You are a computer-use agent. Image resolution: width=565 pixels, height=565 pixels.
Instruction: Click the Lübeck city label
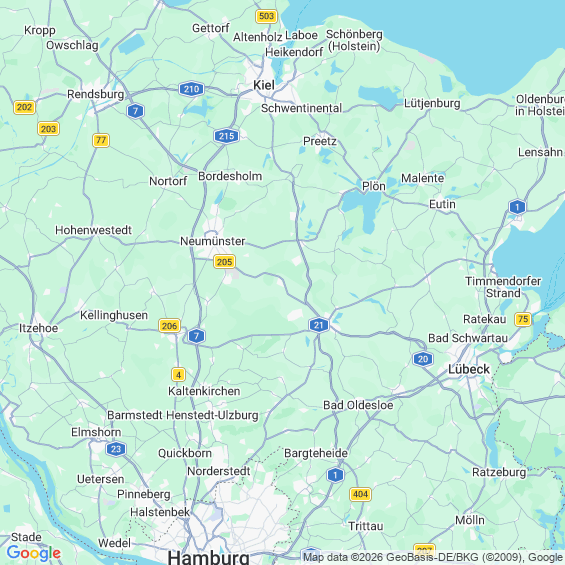pyautogui.click(x=468, y=369)
